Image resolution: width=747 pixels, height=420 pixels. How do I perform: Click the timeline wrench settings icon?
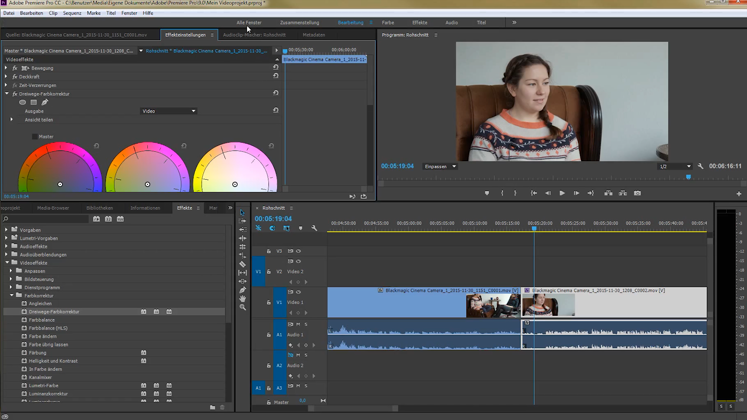(313, 228)
